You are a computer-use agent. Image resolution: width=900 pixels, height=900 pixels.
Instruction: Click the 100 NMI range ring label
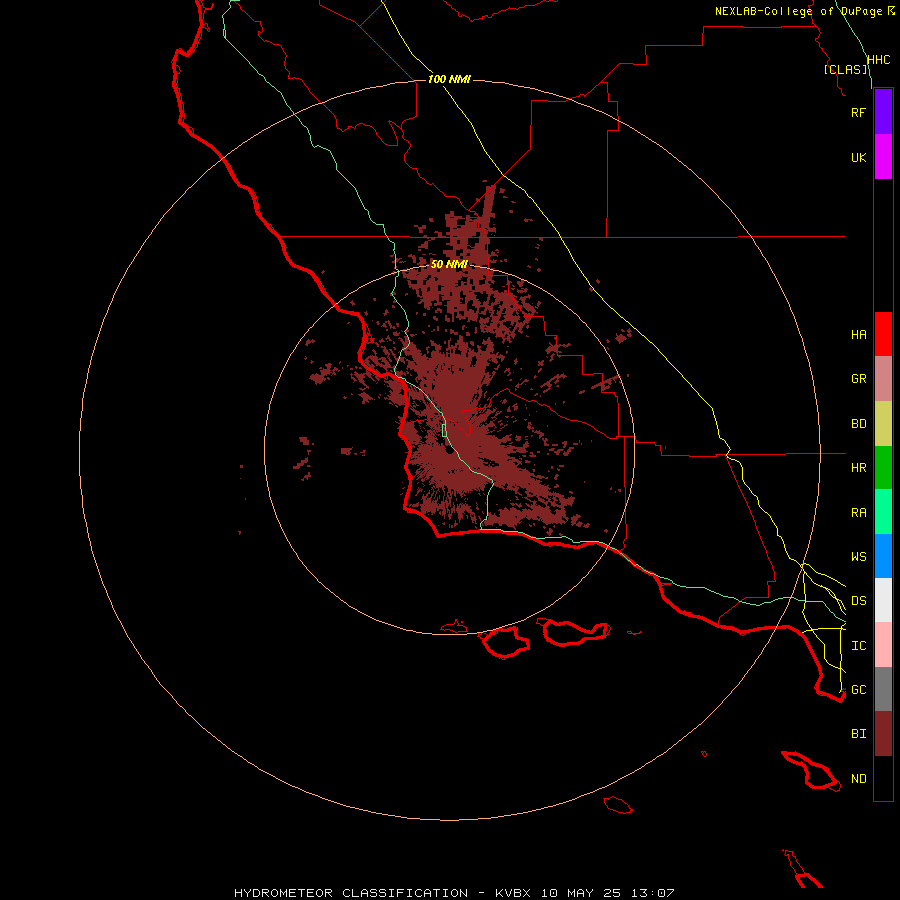click(x=449, y=79)
